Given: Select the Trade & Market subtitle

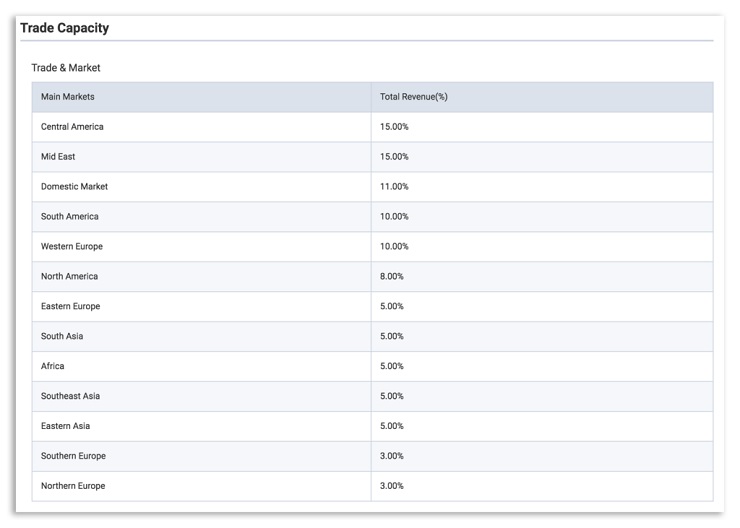Looking at the screenshot, I should click(66, 68).
